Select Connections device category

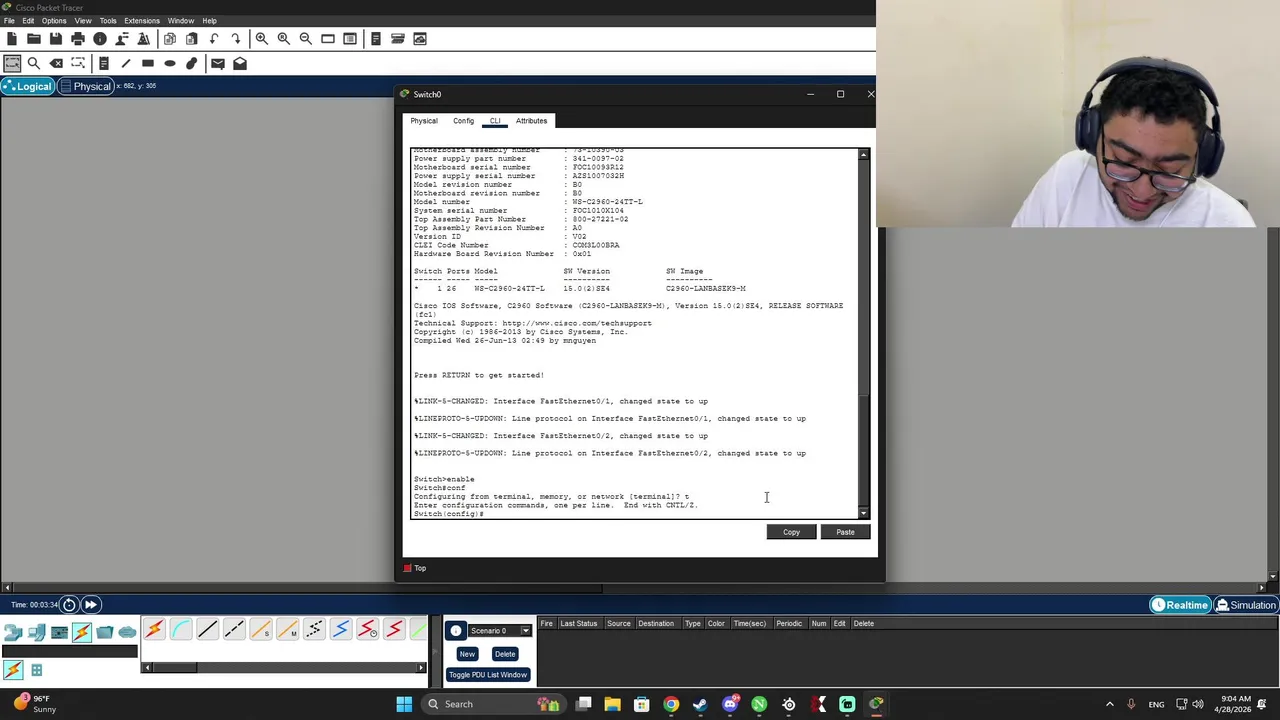coord(81,632)
